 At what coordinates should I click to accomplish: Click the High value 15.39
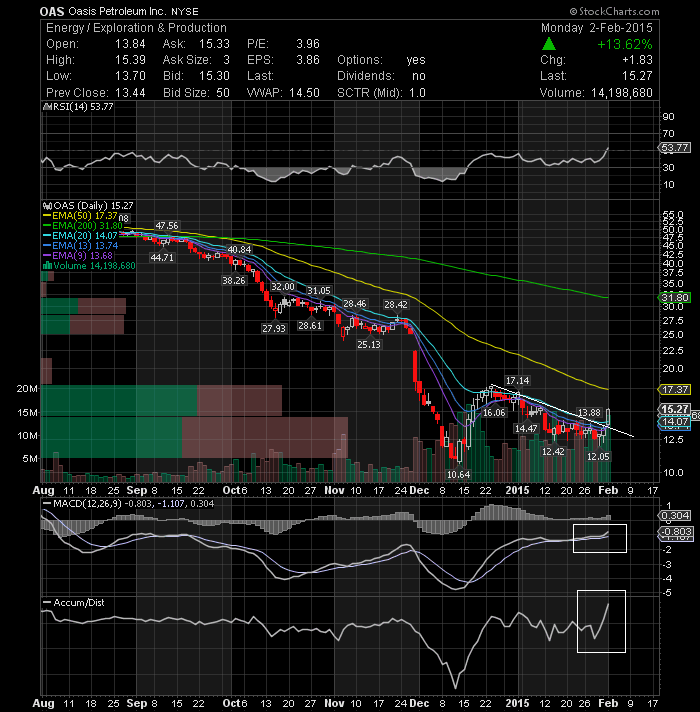pos(130,60)
